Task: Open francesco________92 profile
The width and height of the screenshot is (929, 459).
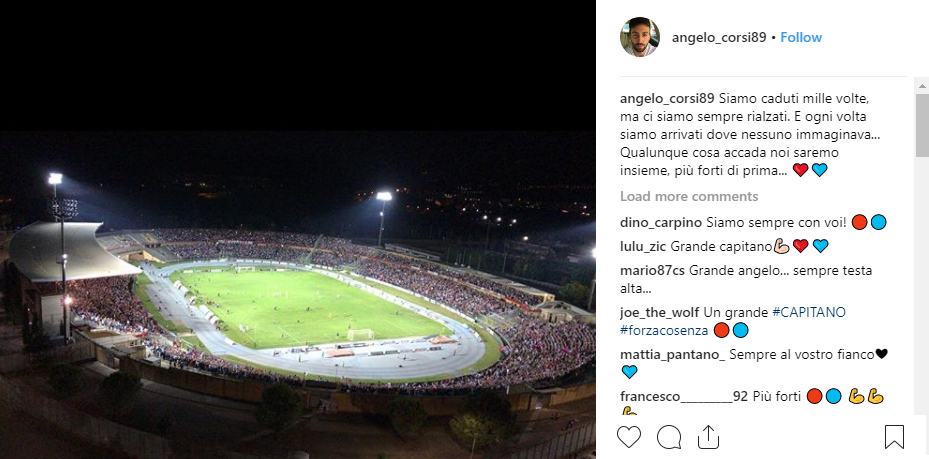Action: [684, 397]
